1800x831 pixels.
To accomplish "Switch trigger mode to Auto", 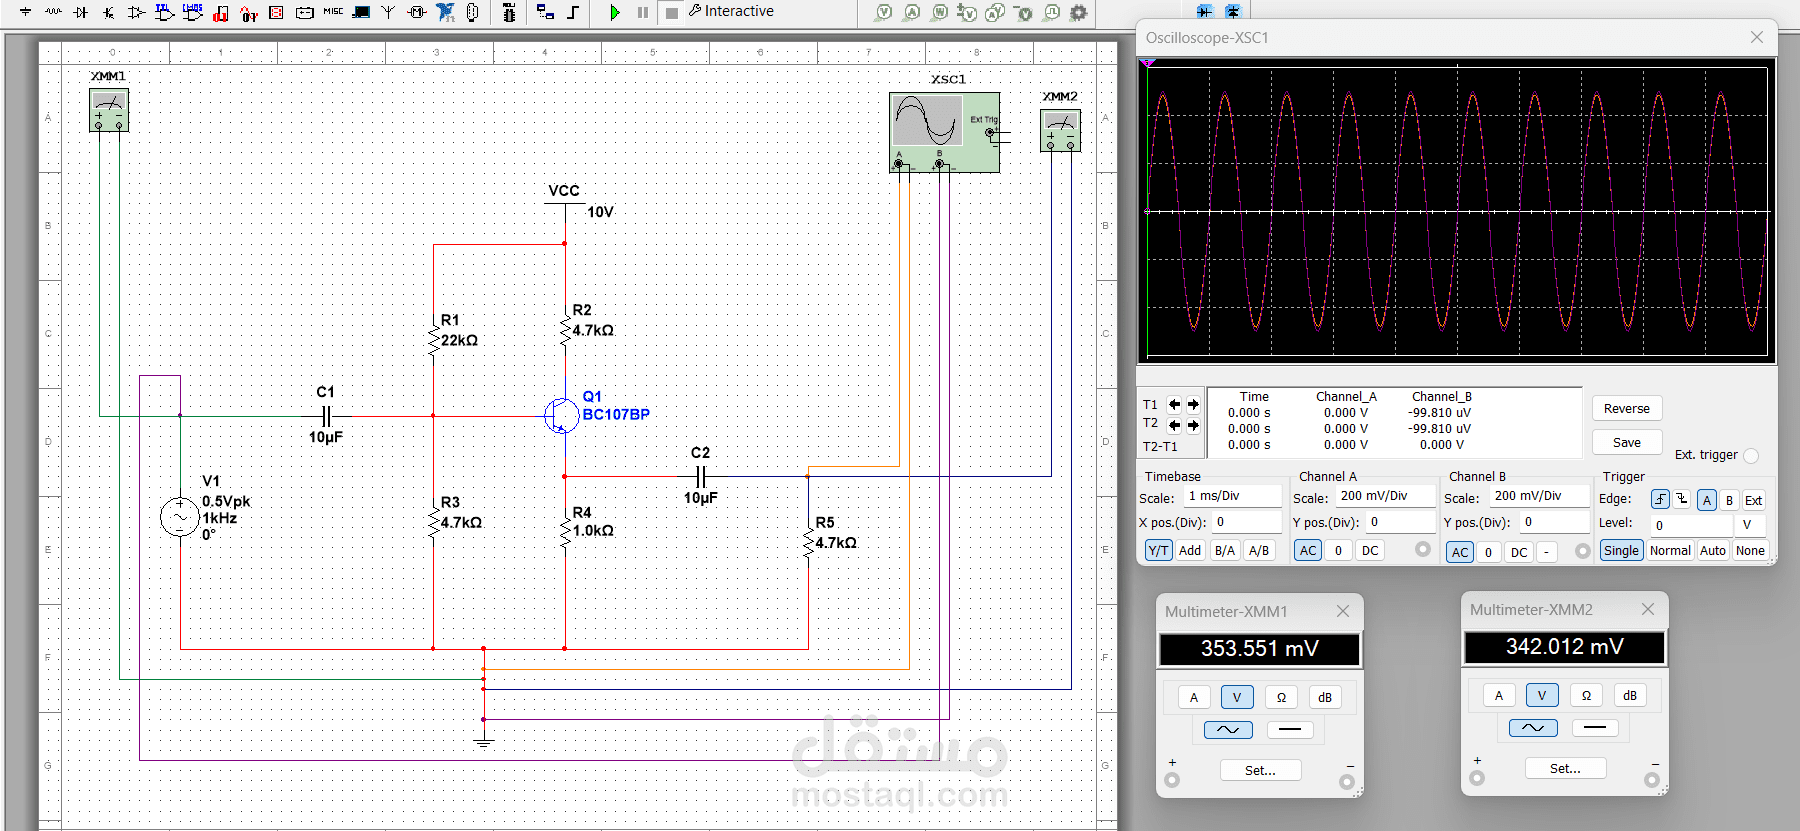I will coord(1712,550).
